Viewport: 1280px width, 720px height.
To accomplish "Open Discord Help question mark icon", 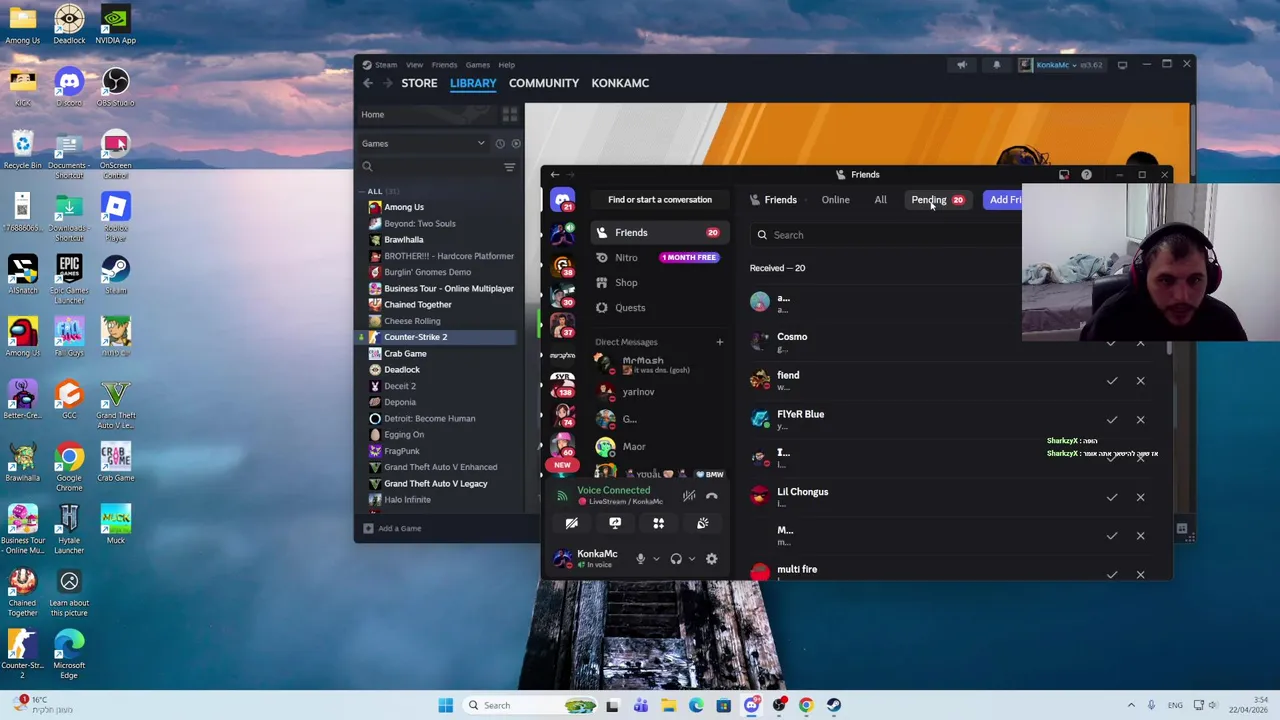I will [x=1086, y=175].
